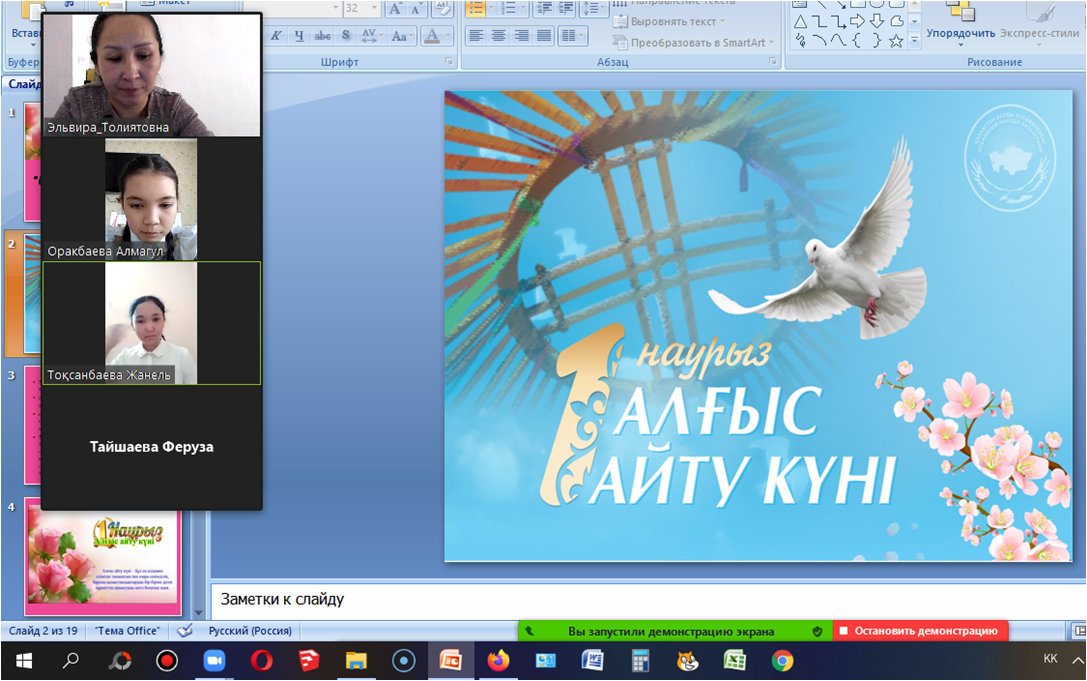This screenshot has height=681, width=1087.
Task: Launch Firefox from the taskbar
Action: [498, 661]
